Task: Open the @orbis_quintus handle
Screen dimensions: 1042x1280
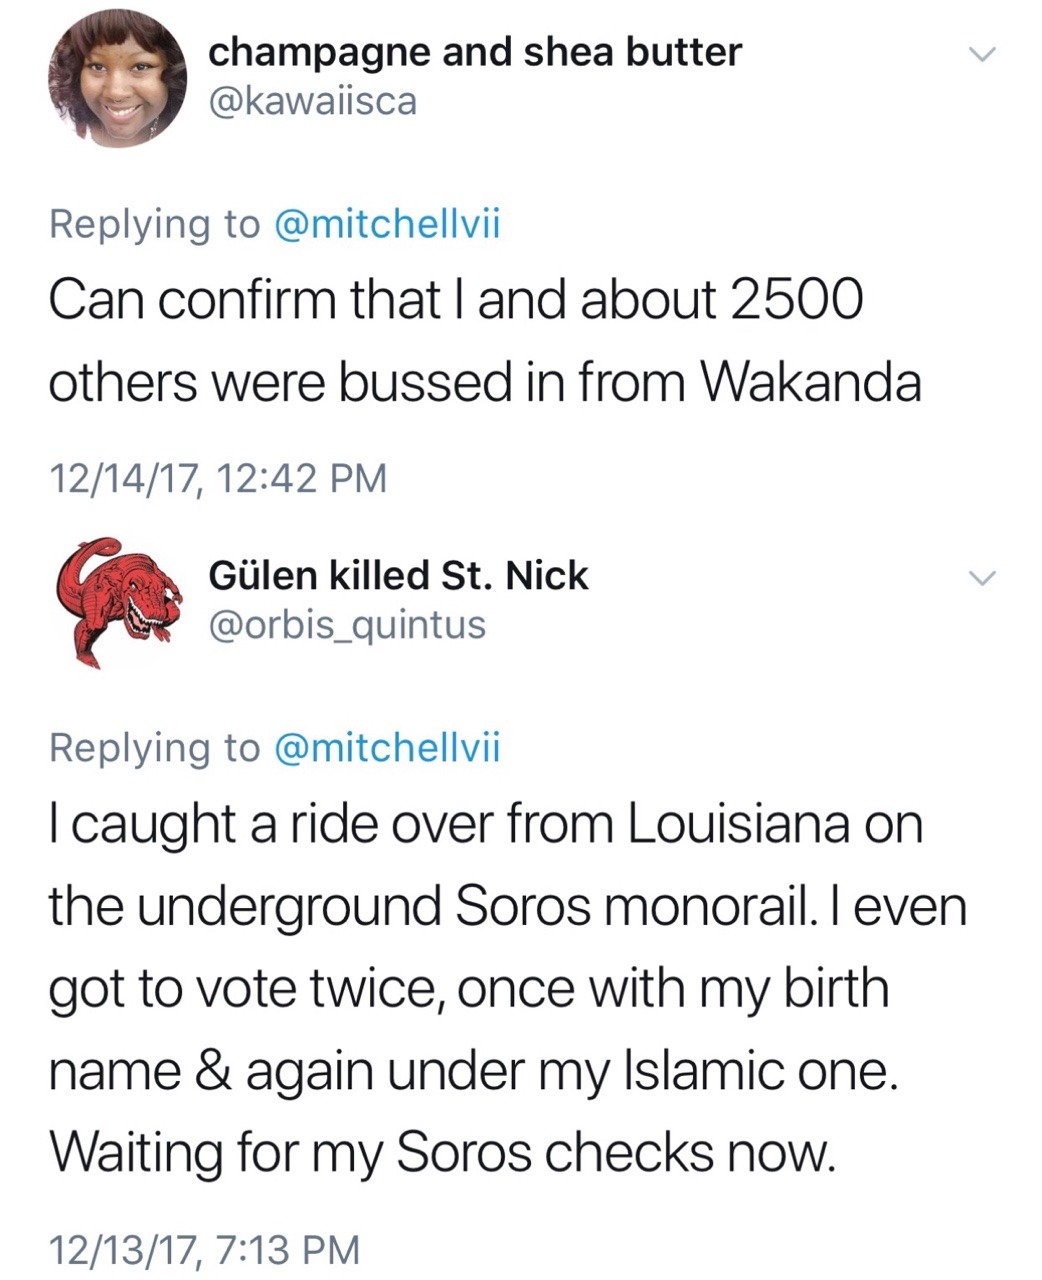Action: [347, 624]
